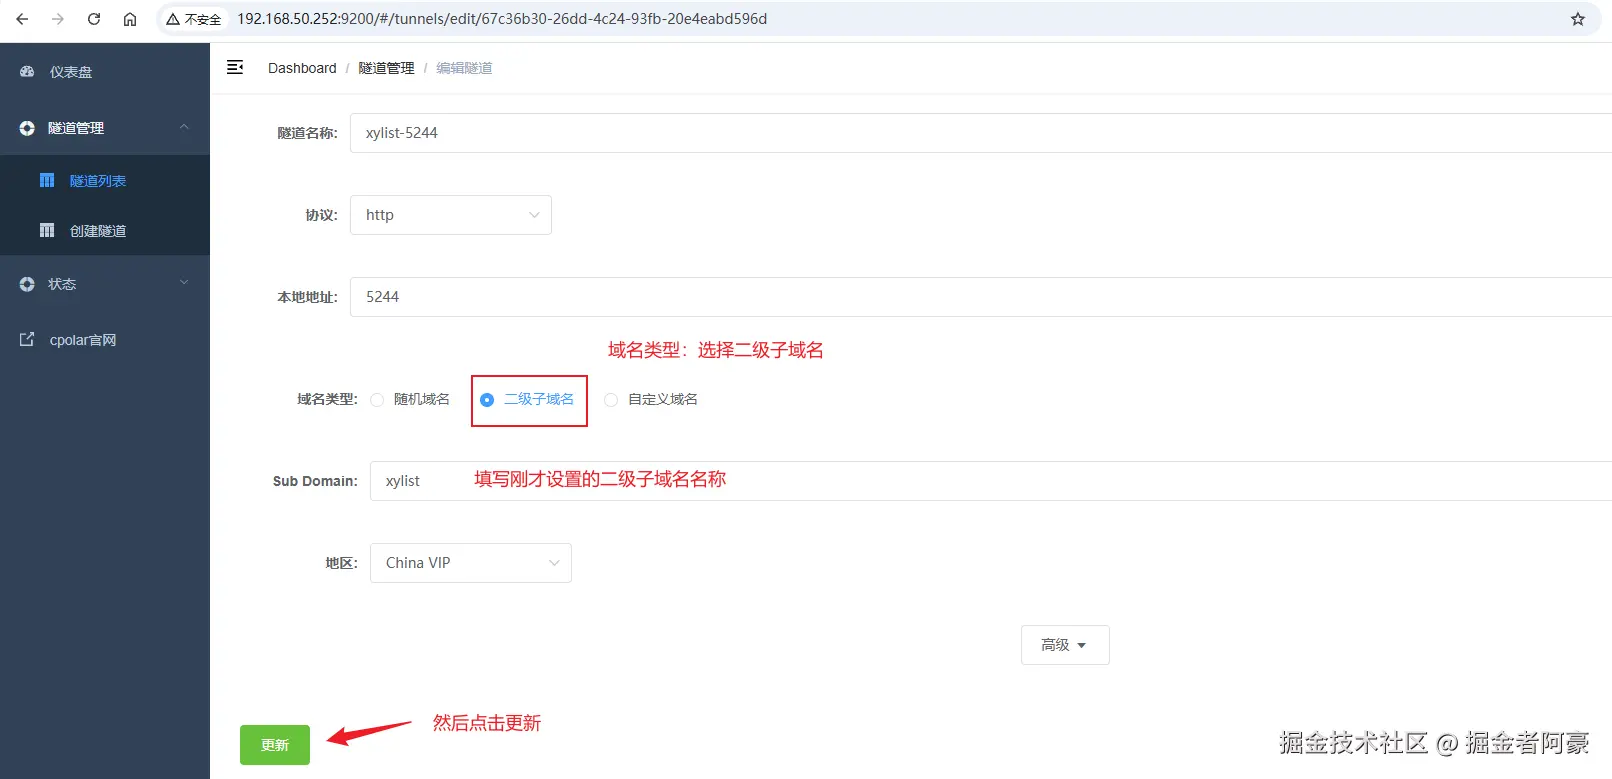
Task: Go to Dashboard breadcrumb link
Action: [x=302, y=68]
